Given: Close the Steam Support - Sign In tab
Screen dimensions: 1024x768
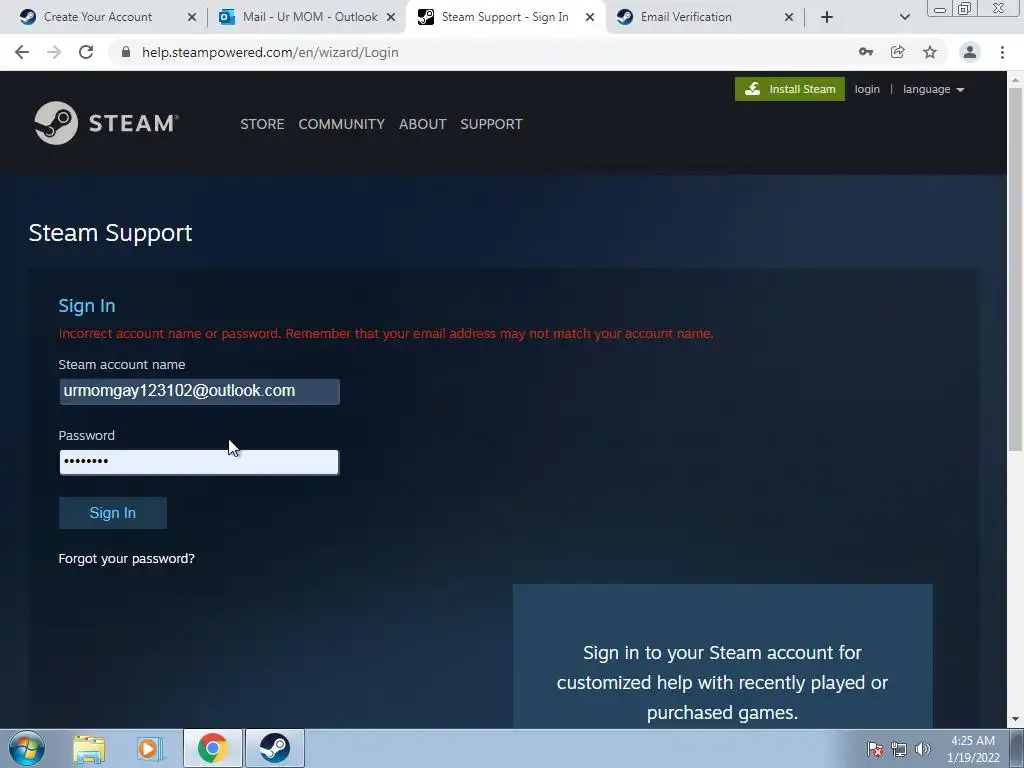Looking at the screenshot, I should pos(590,18).
